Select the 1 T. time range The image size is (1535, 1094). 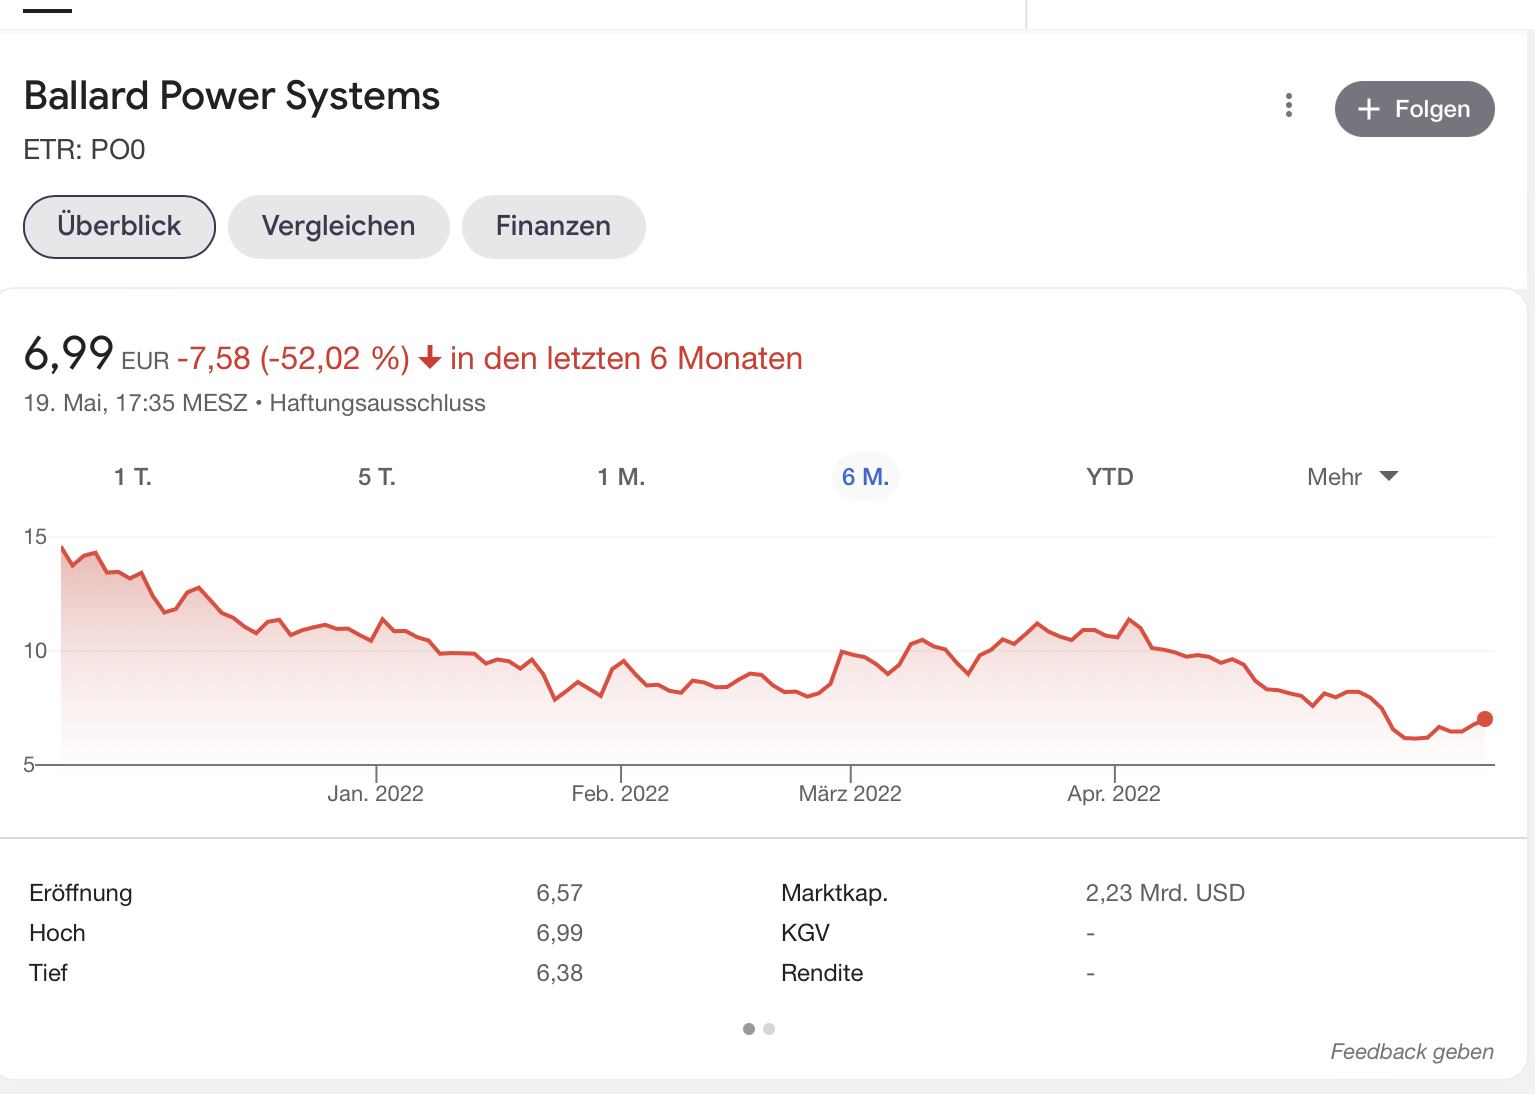tap(132, 477)
